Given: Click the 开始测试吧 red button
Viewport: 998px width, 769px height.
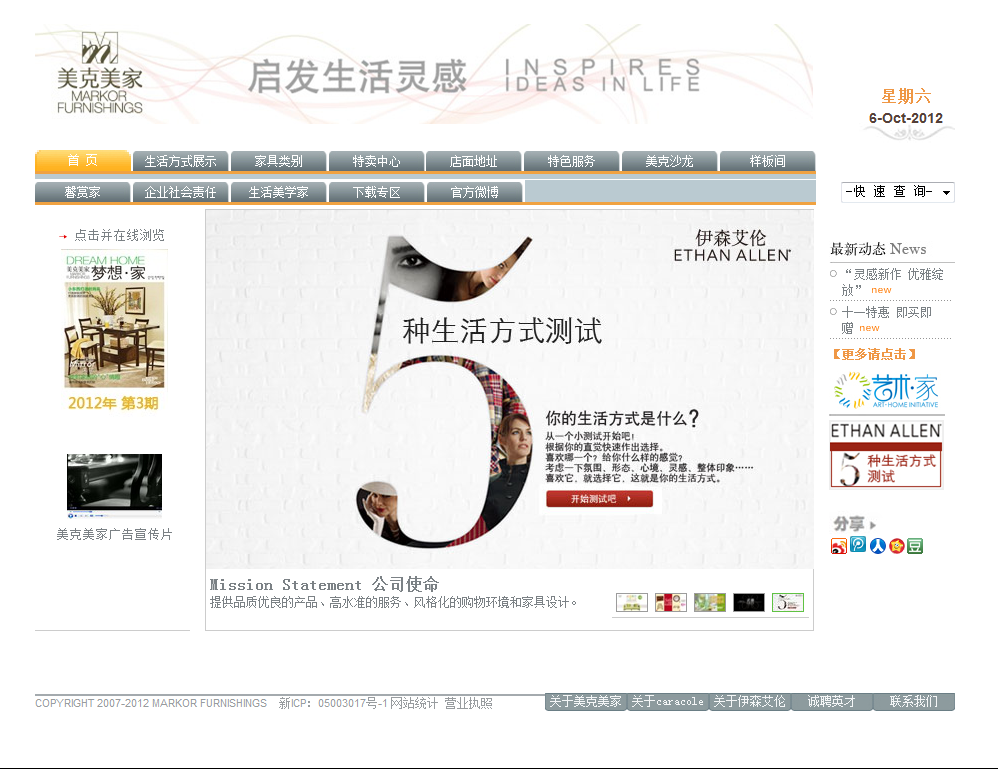Looking at the screenshot, I should (600, 498).
